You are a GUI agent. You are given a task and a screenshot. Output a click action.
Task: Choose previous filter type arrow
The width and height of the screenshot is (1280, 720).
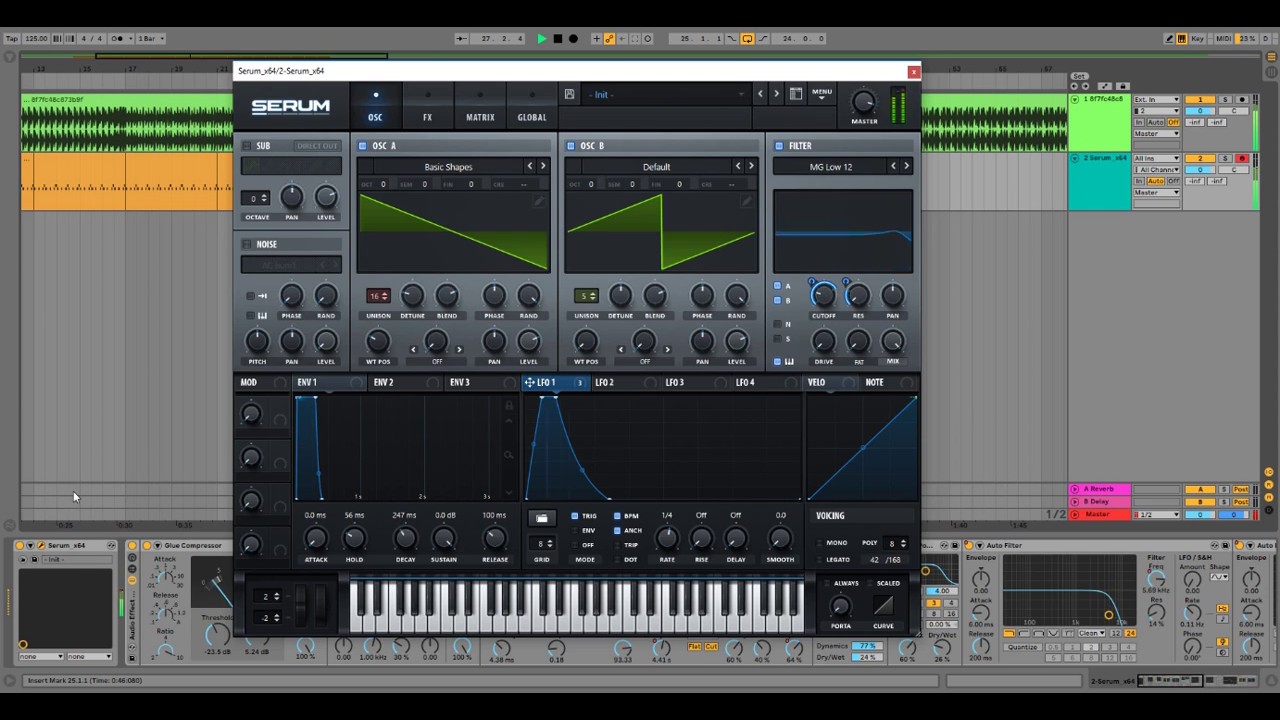(893, 166)
